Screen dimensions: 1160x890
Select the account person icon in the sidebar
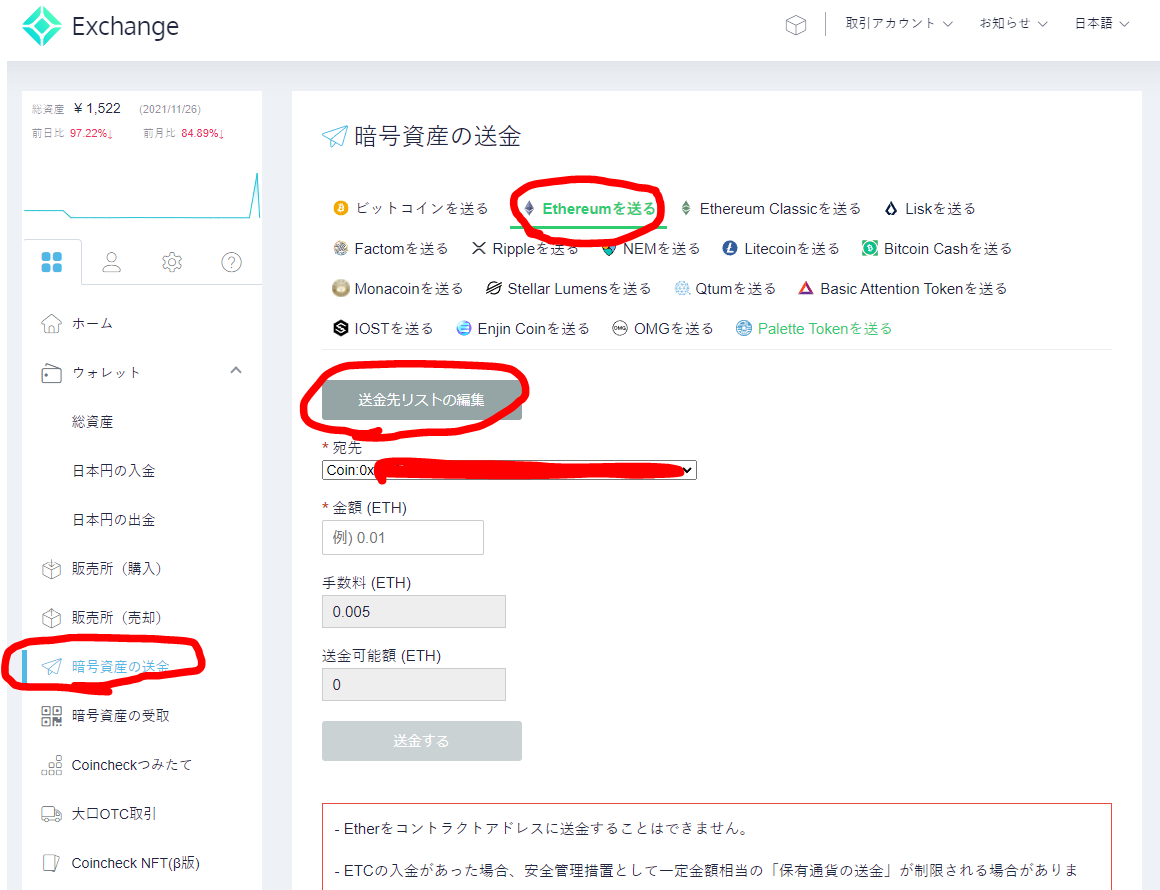tap(111, 262)
